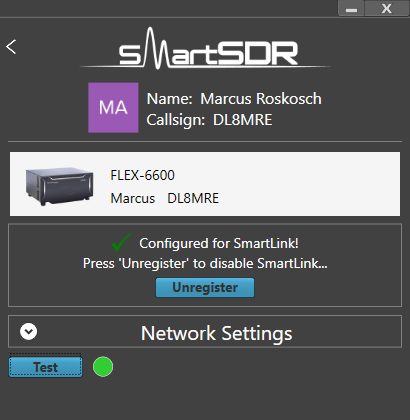Image resolution: width=410 pixels, height=420 pixels.
Task: Open the Network Settings section header
Action: click(x=205, y=331)
